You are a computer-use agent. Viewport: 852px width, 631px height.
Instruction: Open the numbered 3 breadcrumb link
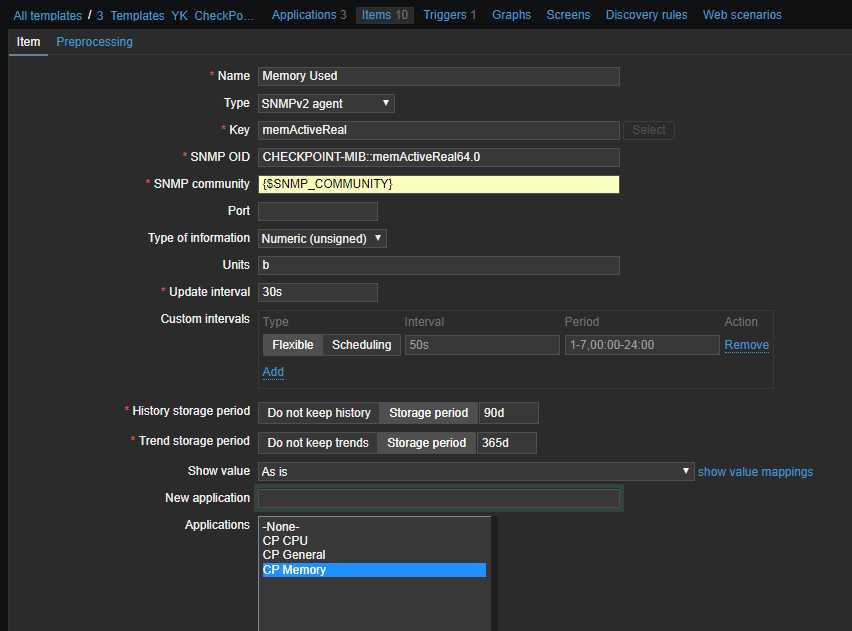coord(100,15)
